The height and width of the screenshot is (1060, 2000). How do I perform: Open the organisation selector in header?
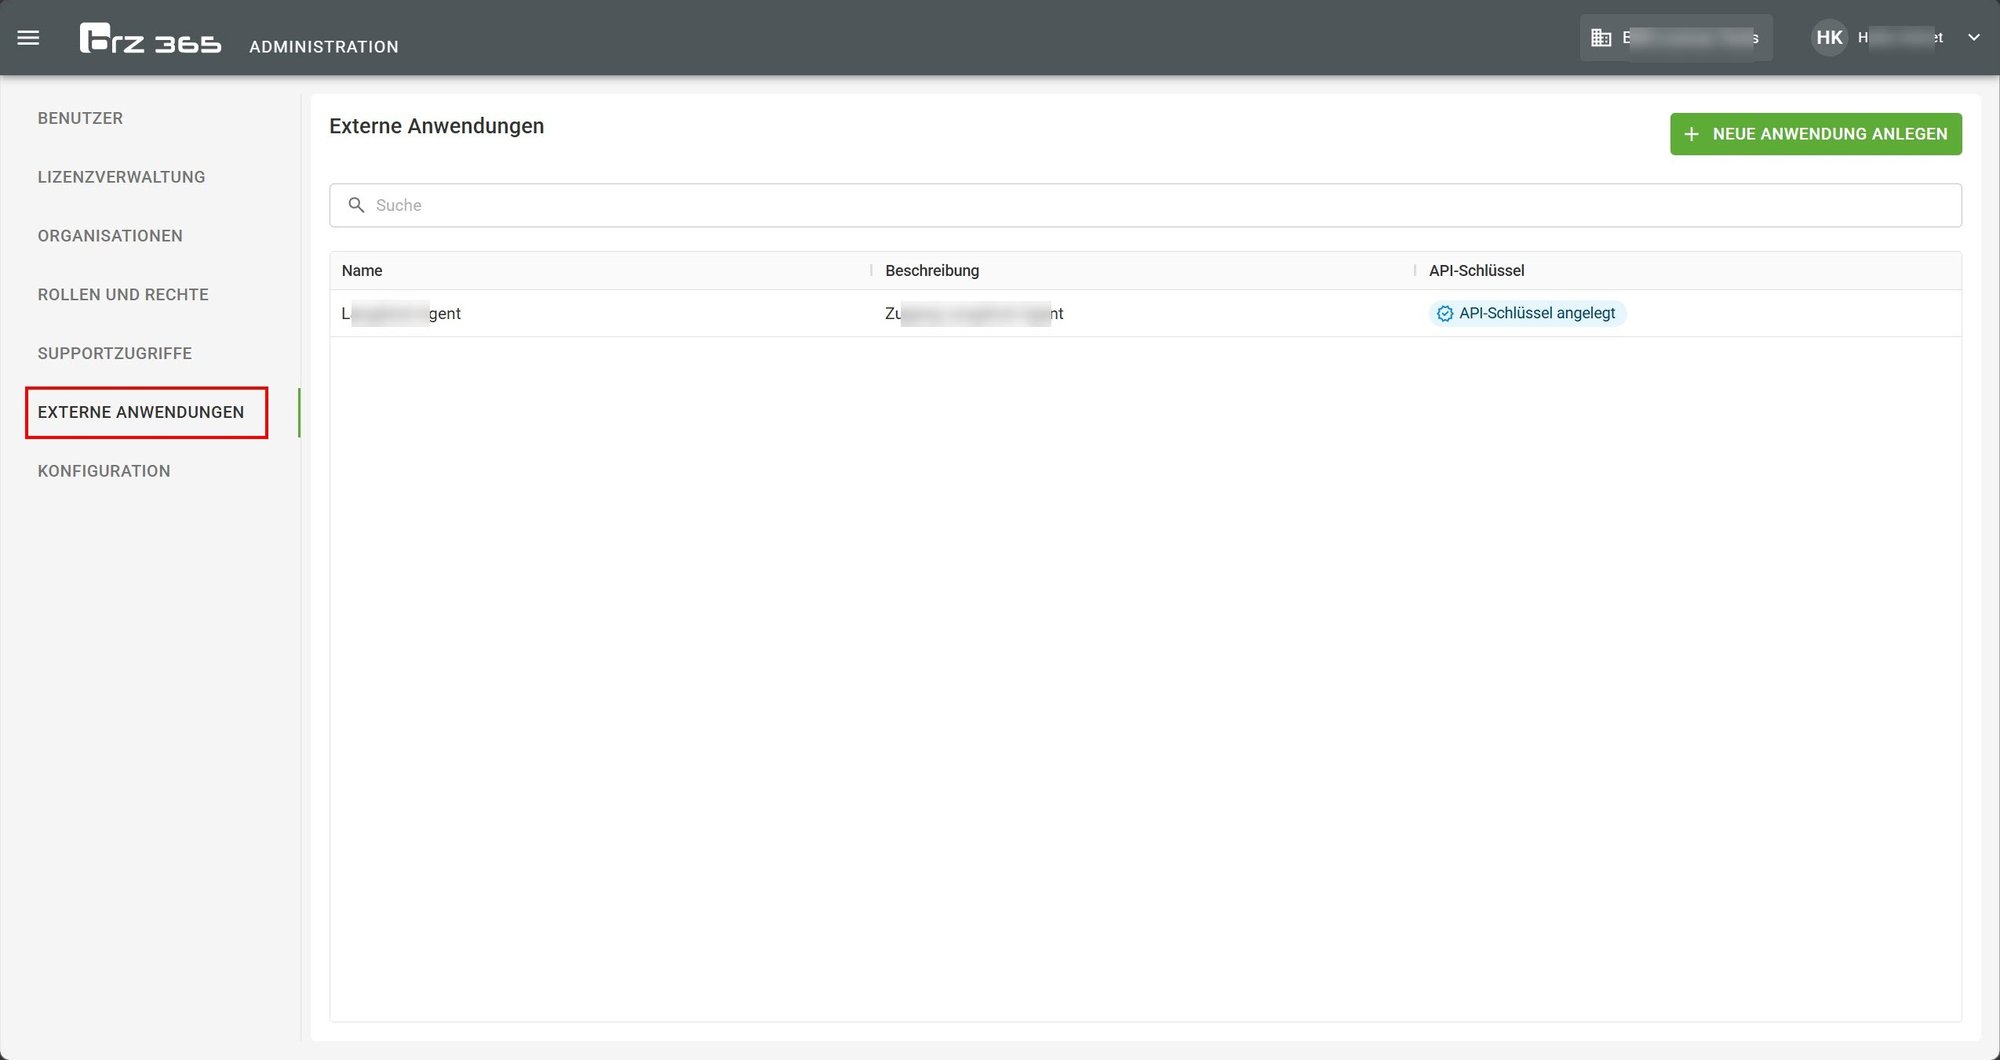pos(1676,38)
